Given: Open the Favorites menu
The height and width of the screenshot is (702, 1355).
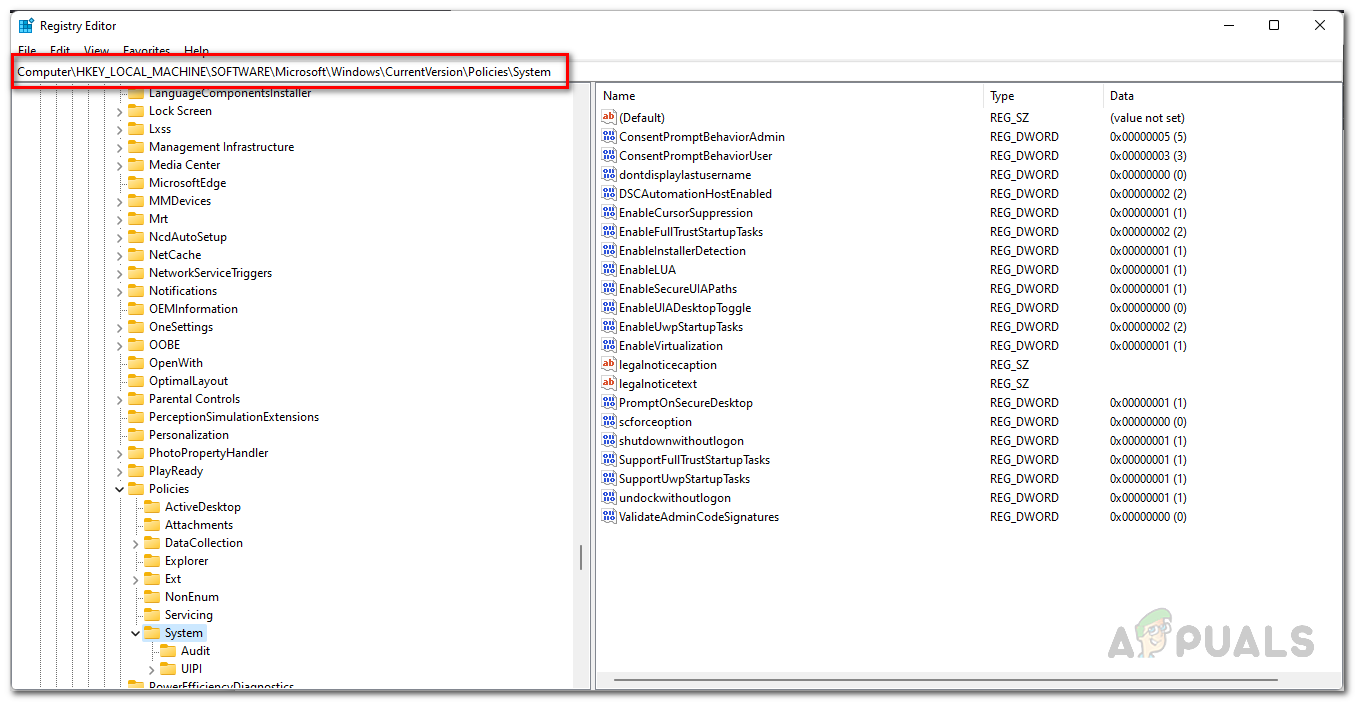Looking at the screenshot, I should pos(146,50).
